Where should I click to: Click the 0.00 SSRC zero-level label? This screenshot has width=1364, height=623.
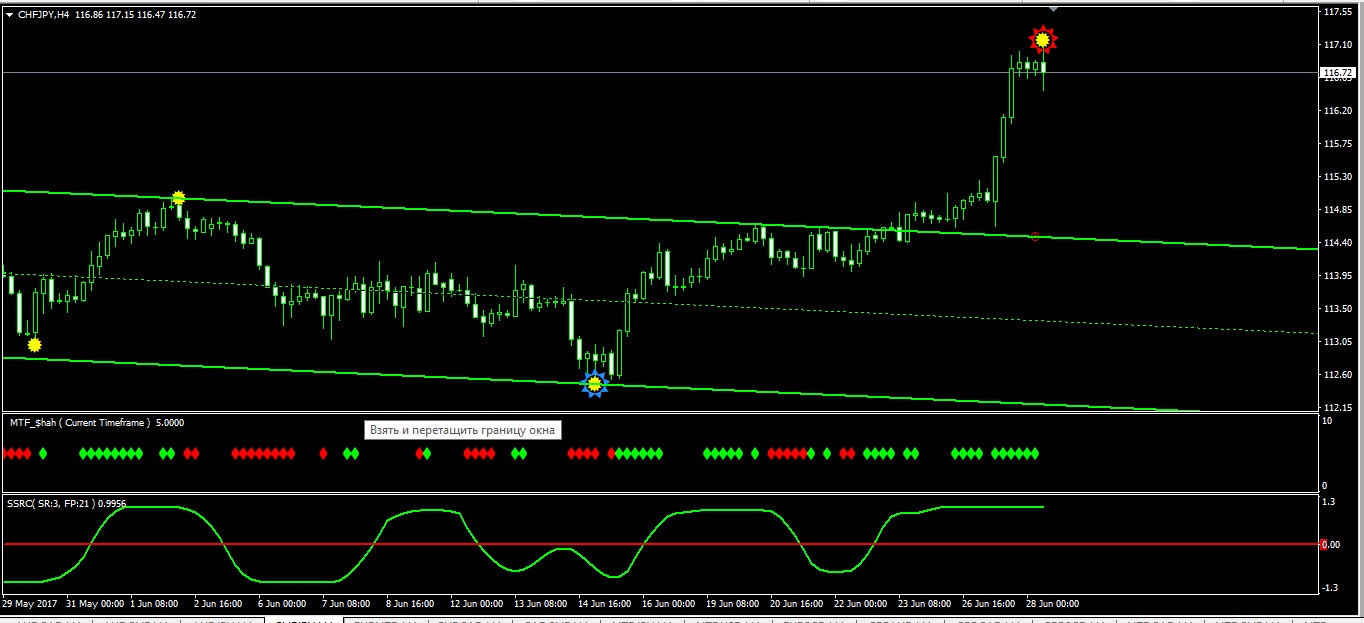1332,544
